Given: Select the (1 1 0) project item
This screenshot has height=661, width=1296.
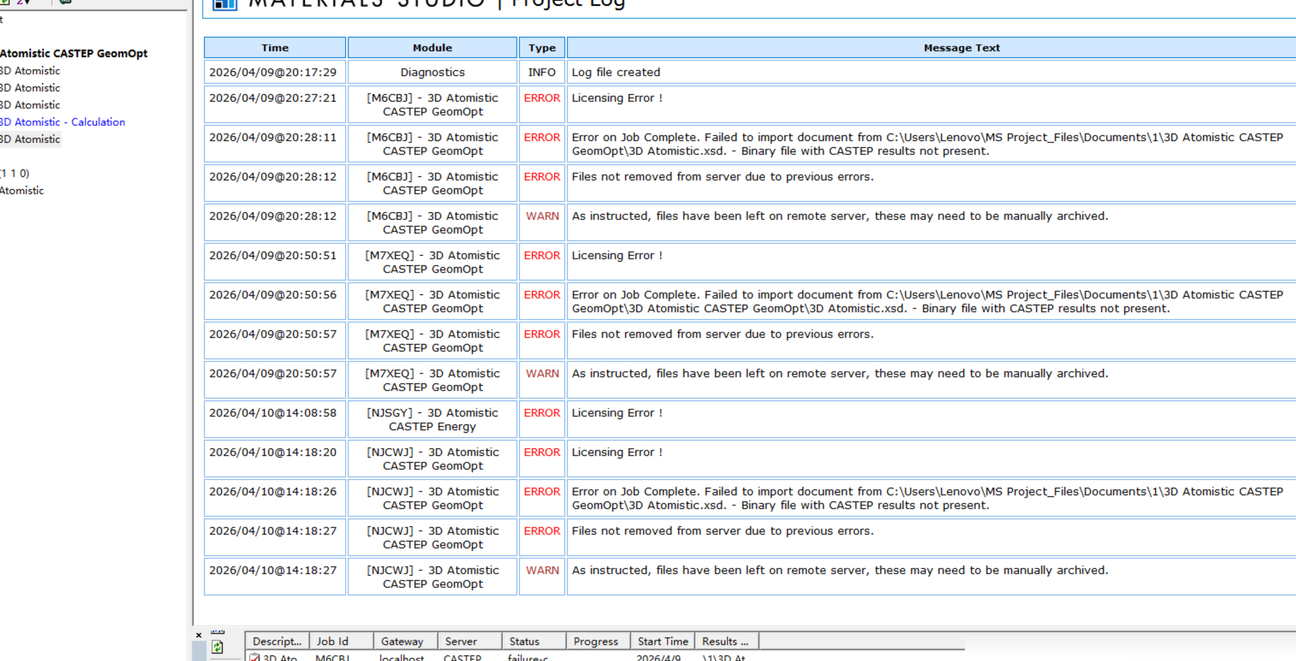Looking at the screenshot, I should point(15,174).
